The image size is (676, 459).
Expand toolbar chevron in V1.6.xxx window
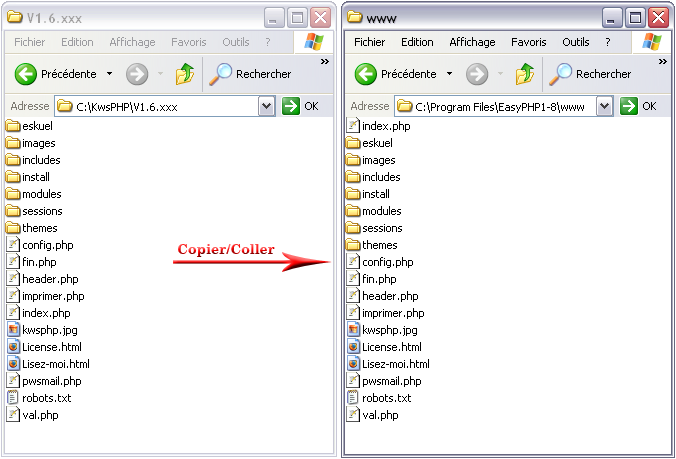click(x=325, y=62)
